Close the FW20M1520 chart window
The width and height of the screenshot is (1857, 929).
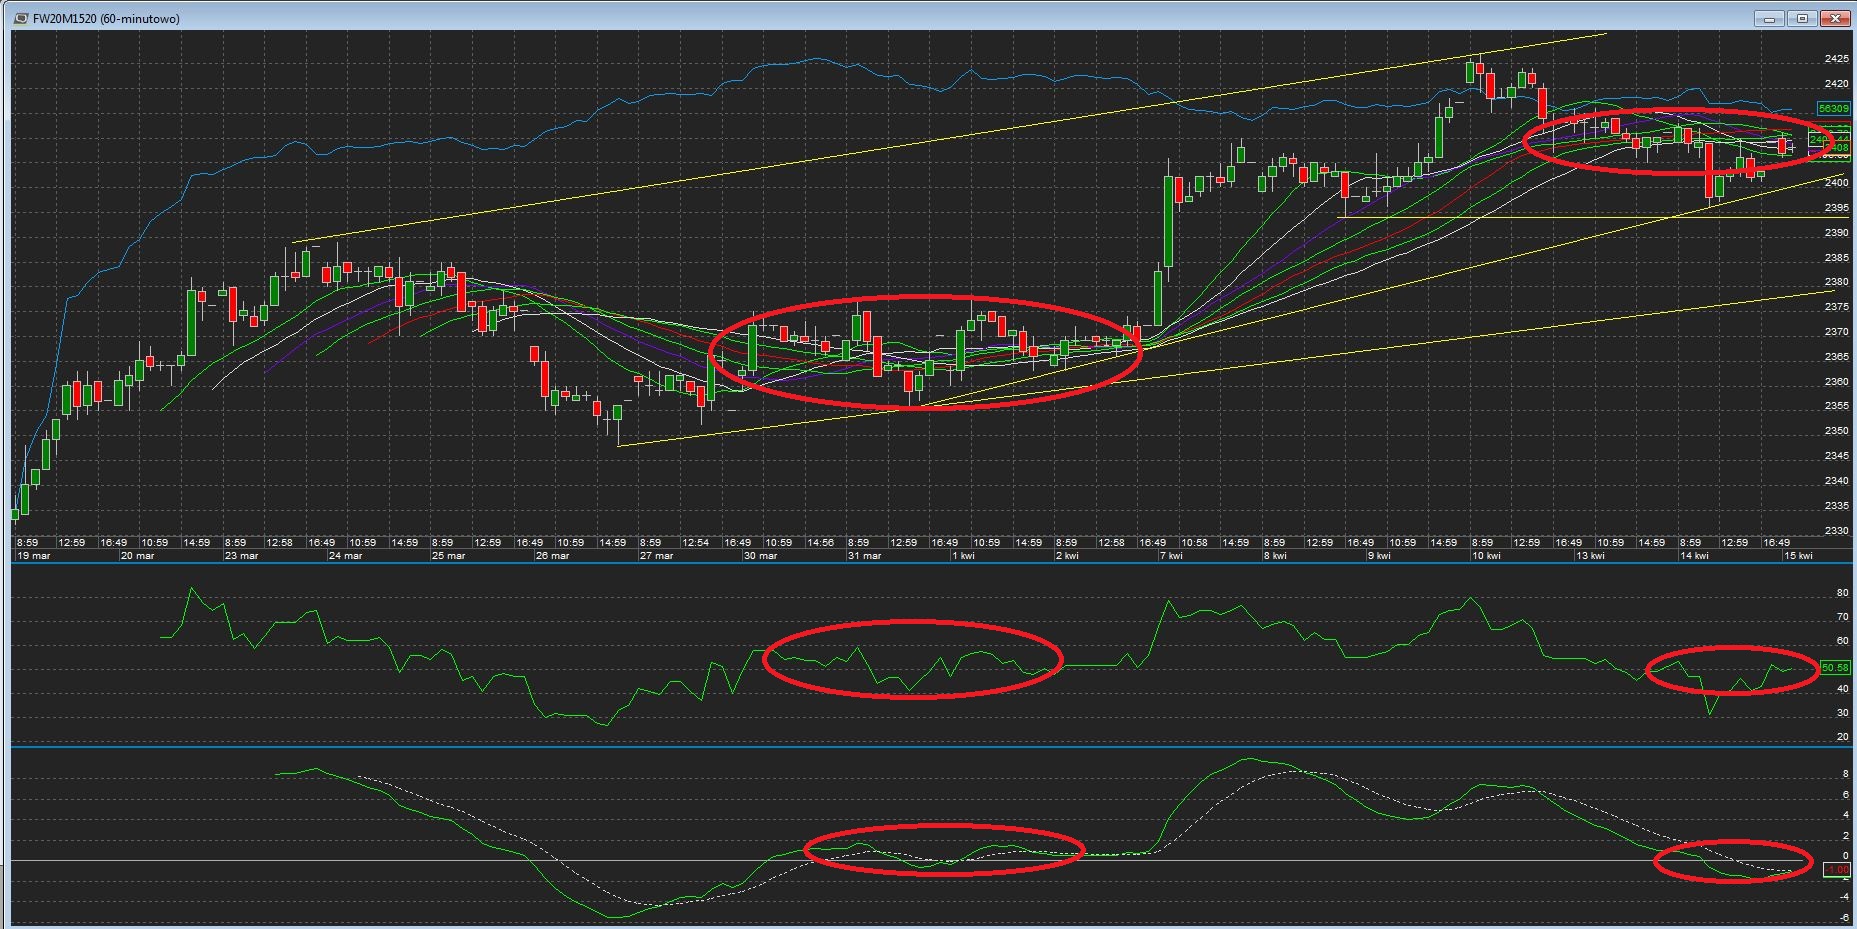1836,18
